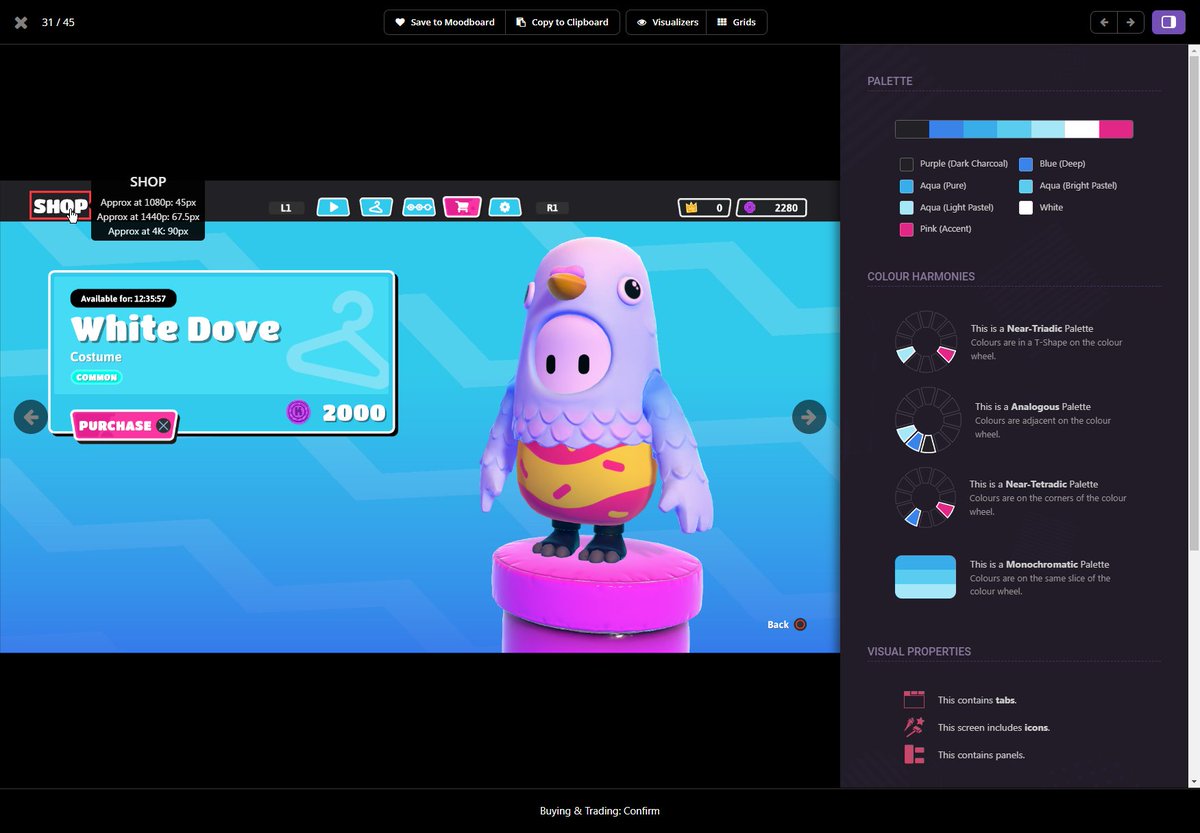This screenshot has width=1200, height=833.
Task: Click the SHOP title text
Action: click(x=60, y=206)
